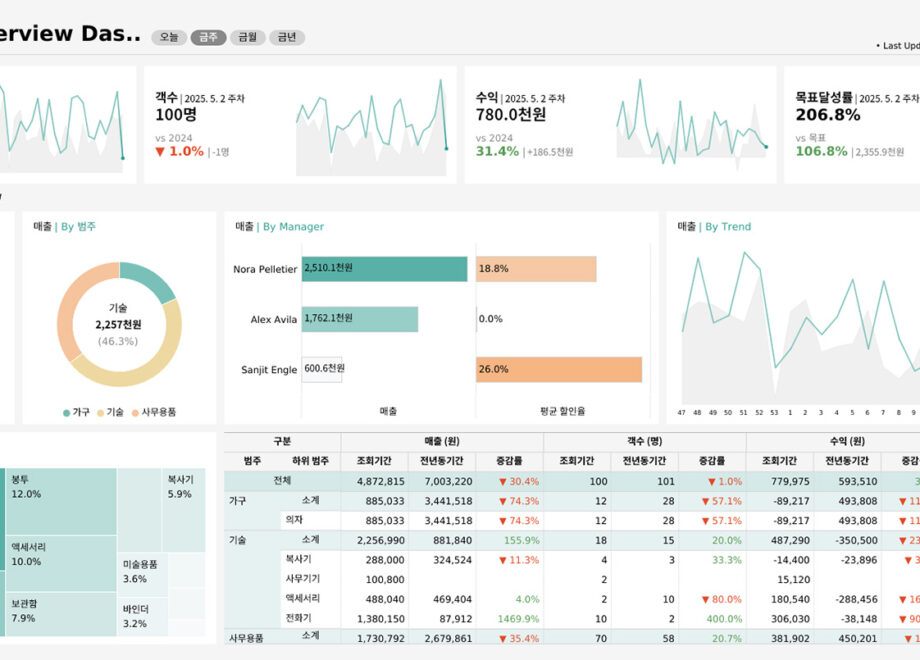This screenshot has width=920, height=660.
Task: Click the 가구 legend dot
Action: 67,412
